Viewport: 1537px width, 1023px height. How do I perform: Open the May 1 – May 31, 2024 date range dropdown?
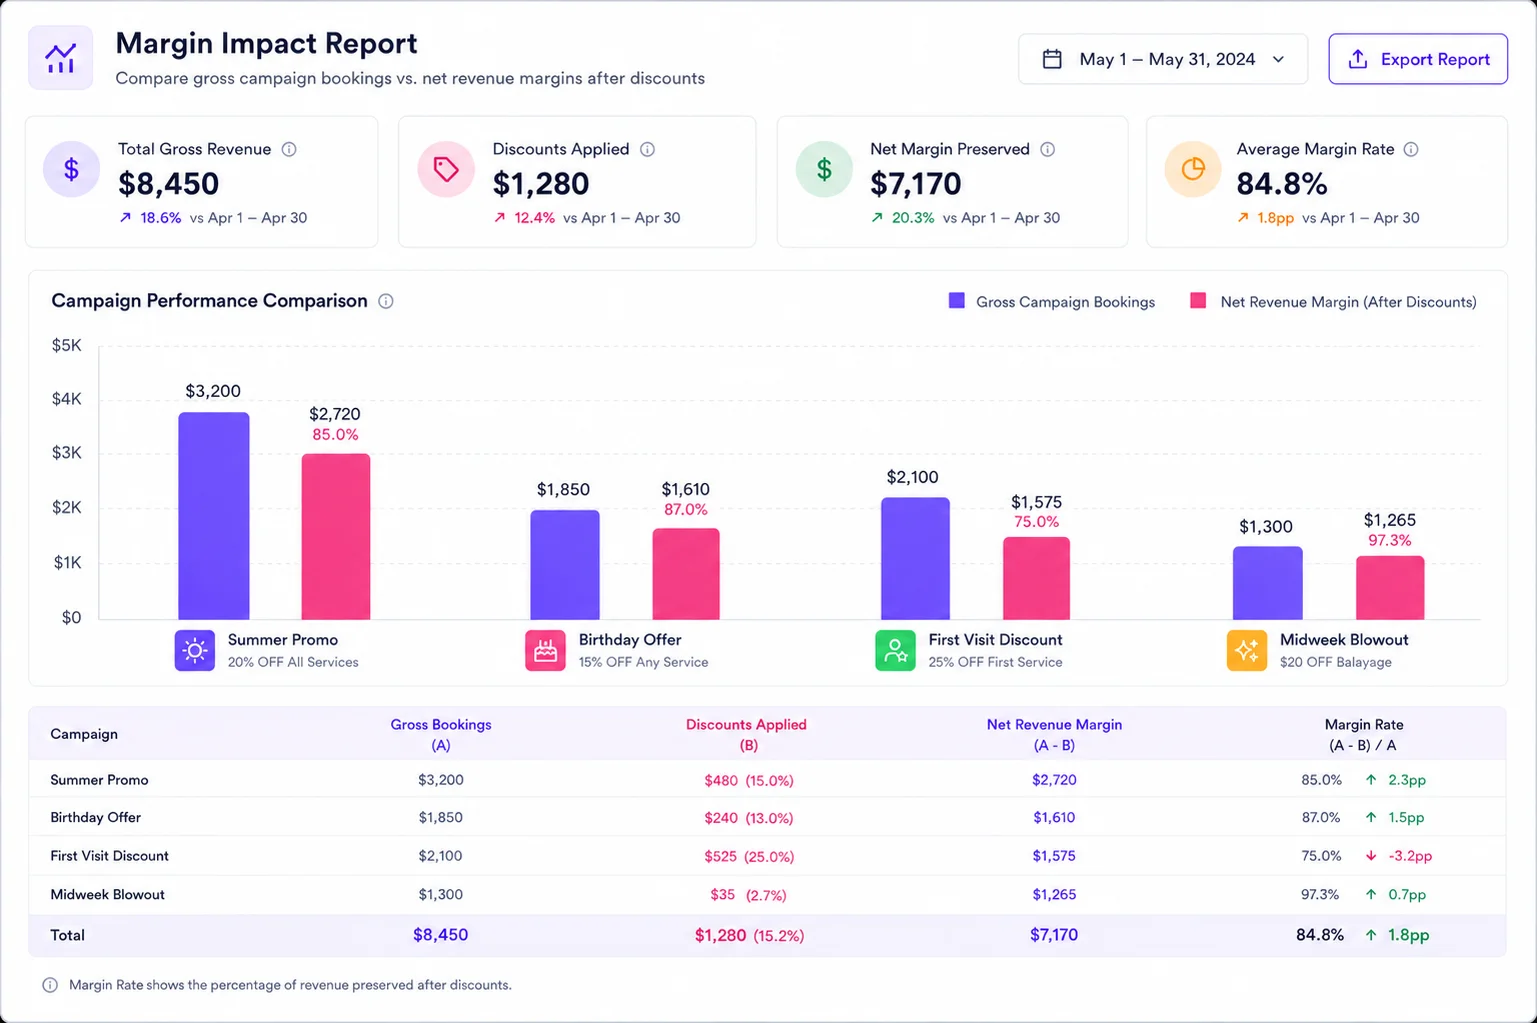[1162, 59]
